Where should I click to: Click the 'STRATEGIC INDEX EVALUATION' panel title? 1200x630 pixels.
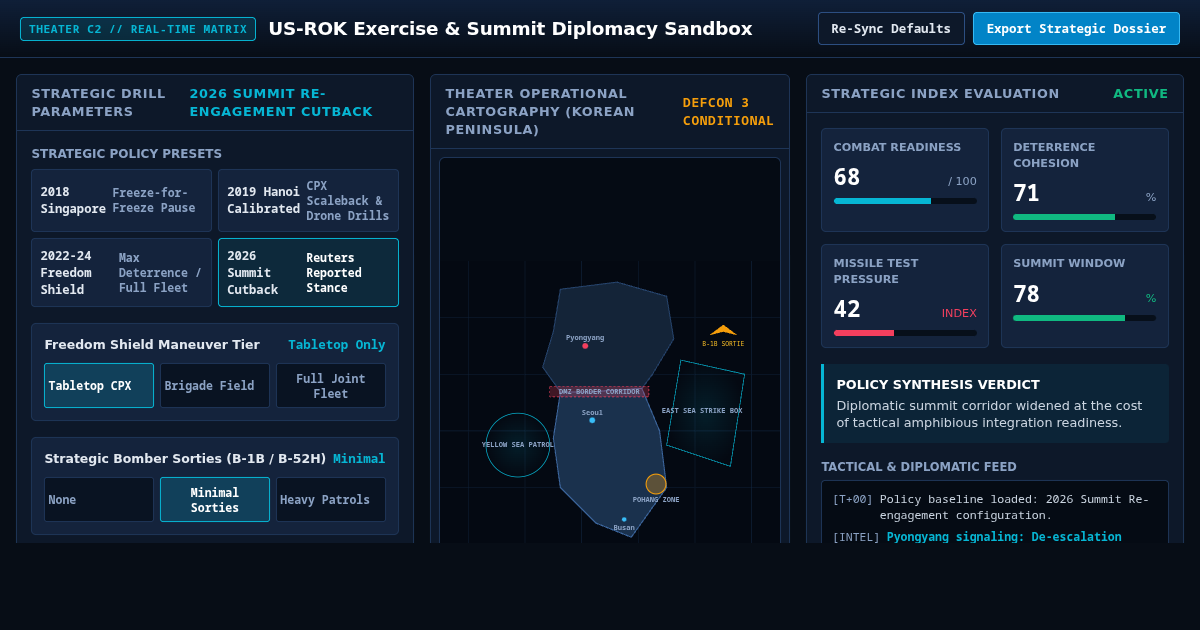[940, 94]
